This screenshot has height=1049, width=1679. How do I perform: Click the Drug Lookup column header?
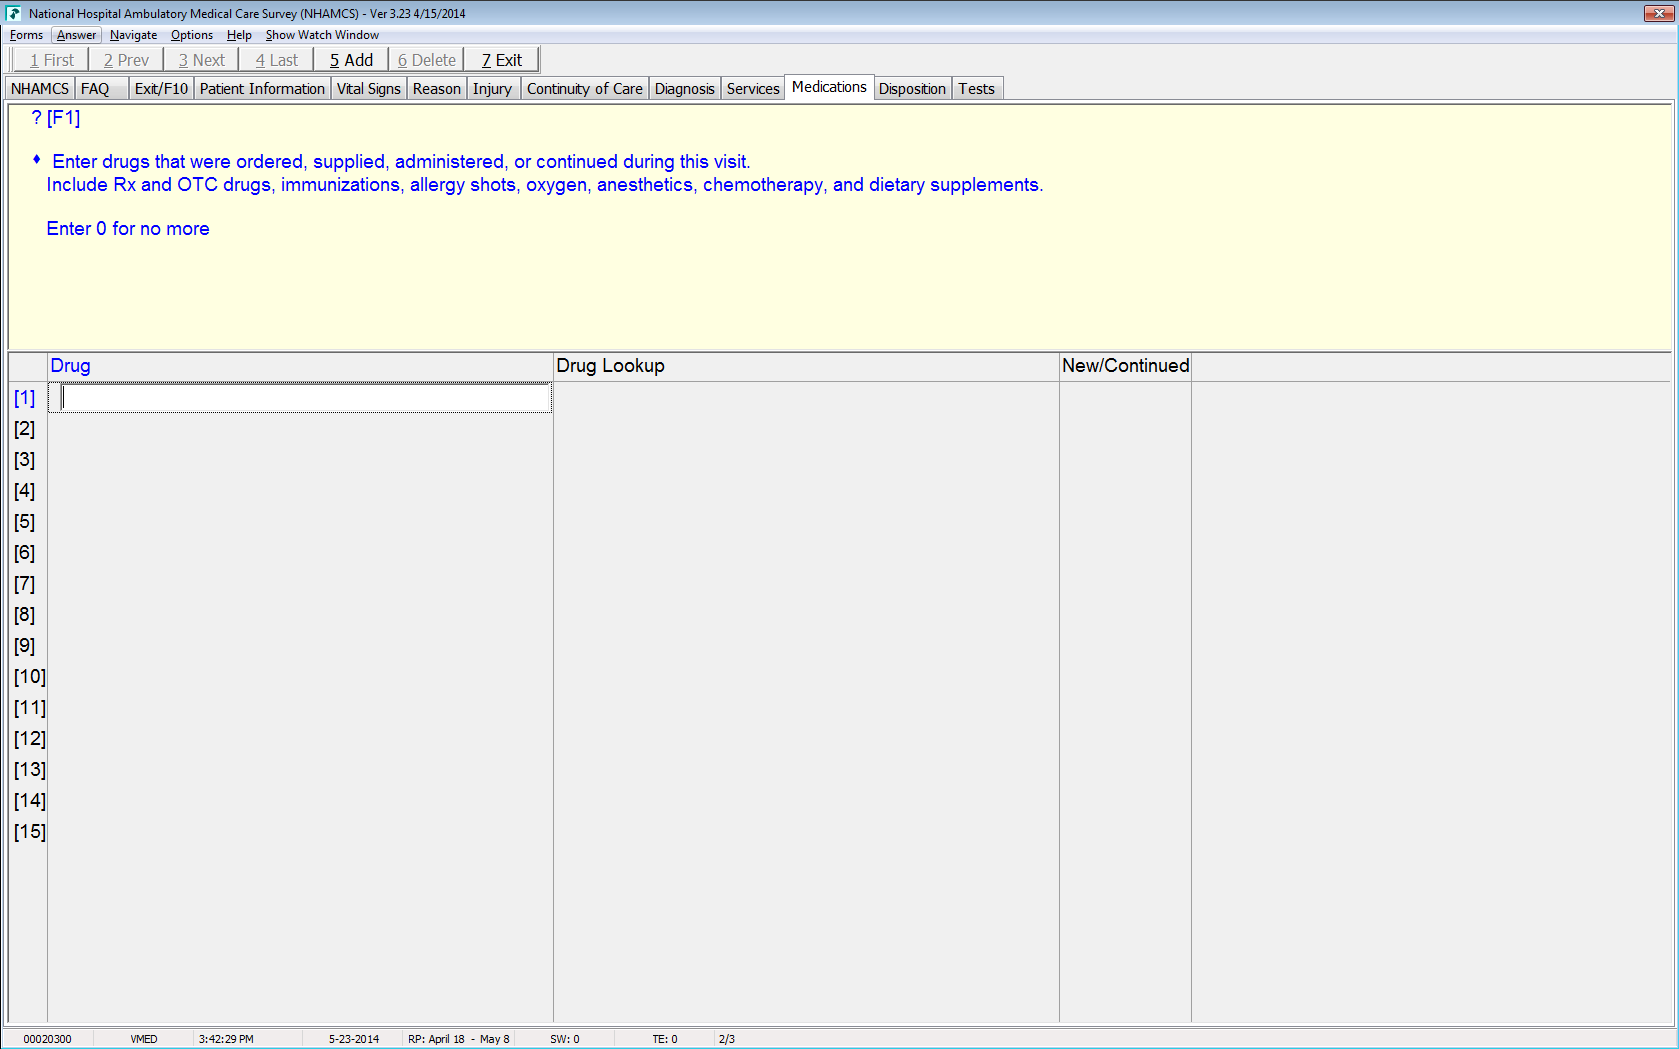pos(806,366)
